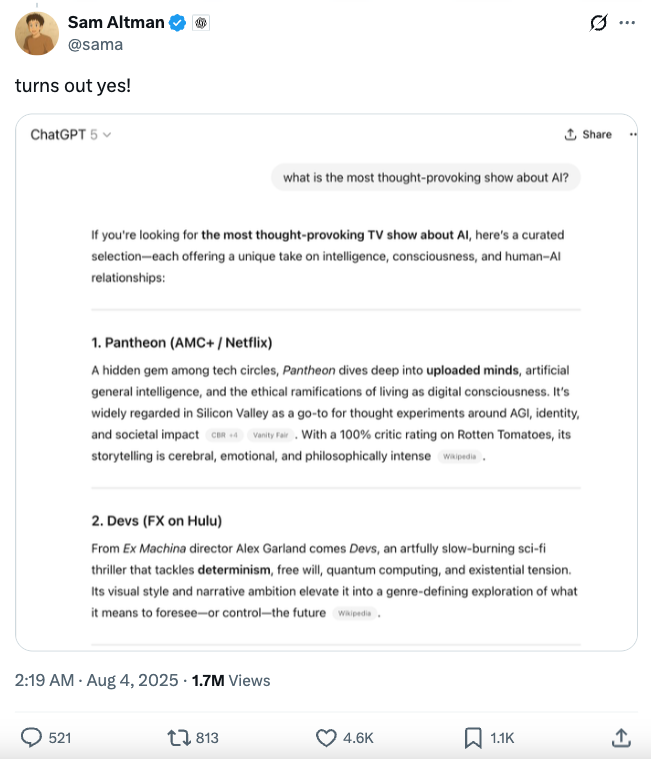Retweet this post
This screenshot has height=759, width=651.
(179, 738)
